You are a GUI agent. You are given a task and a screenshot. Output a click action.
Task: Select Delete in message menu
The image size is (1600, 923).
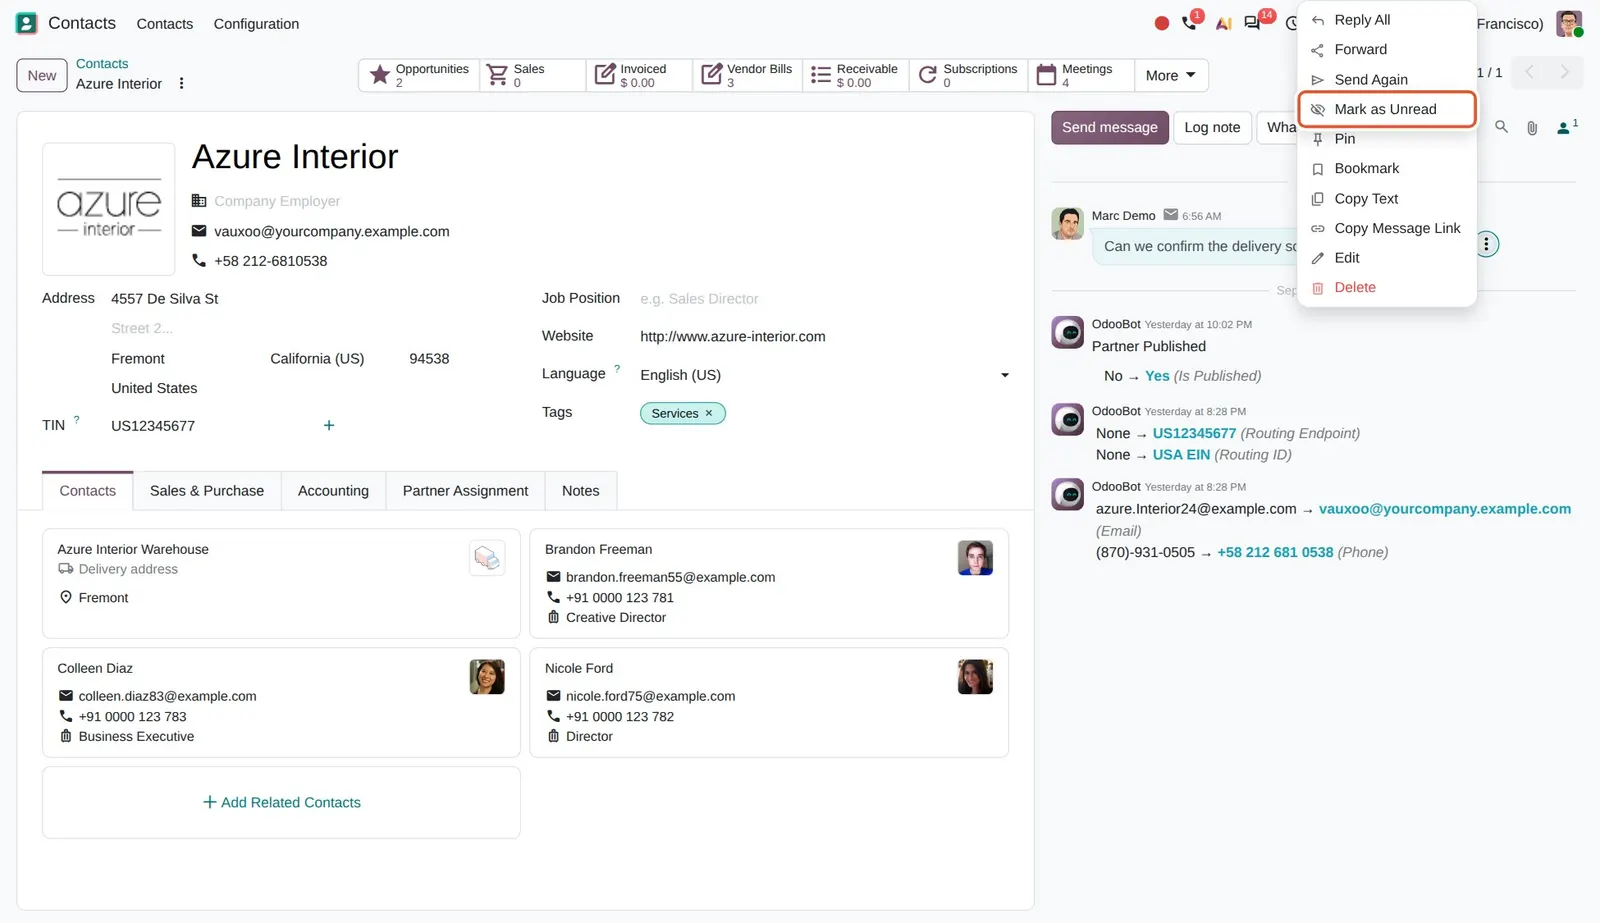tap(1387, 287)
